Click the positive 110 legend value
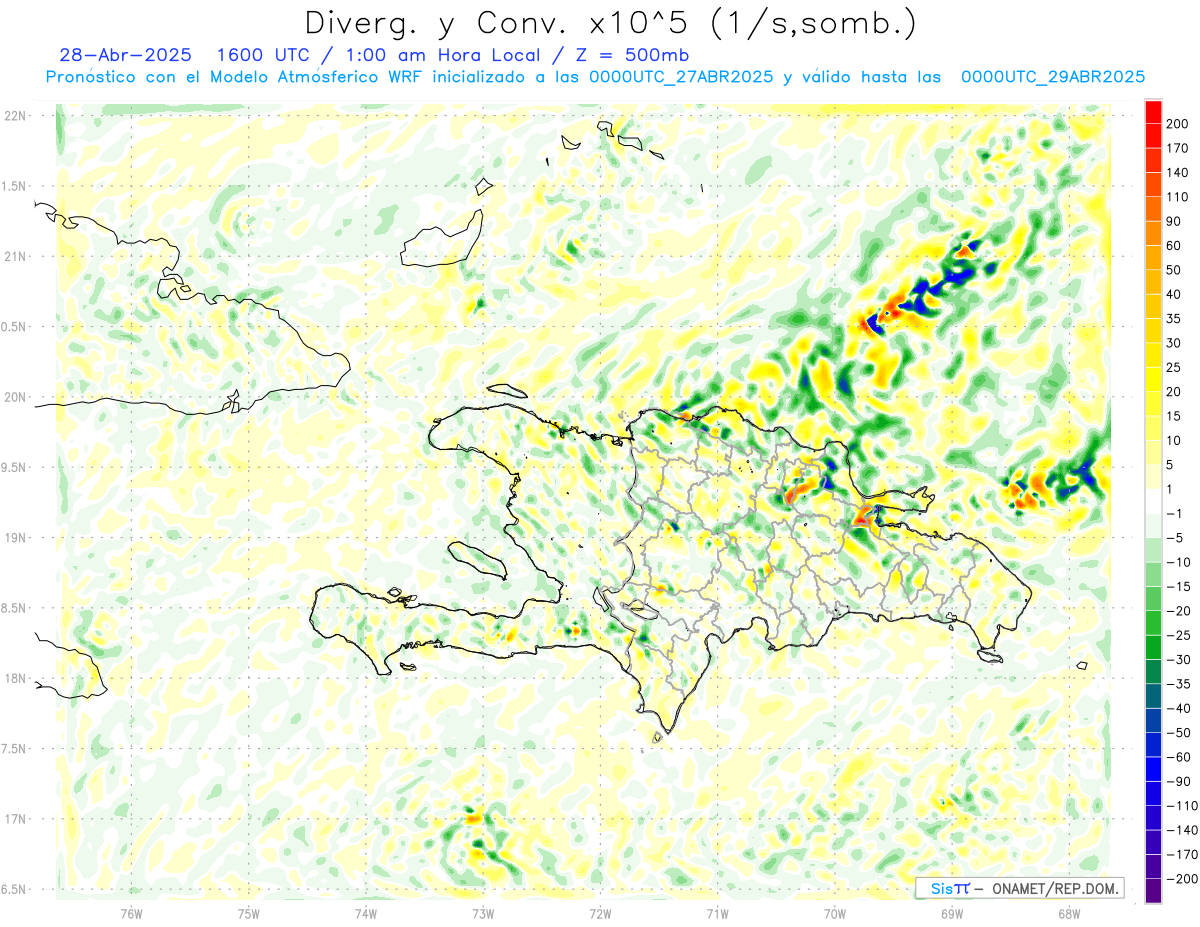 coord(1178,197)
